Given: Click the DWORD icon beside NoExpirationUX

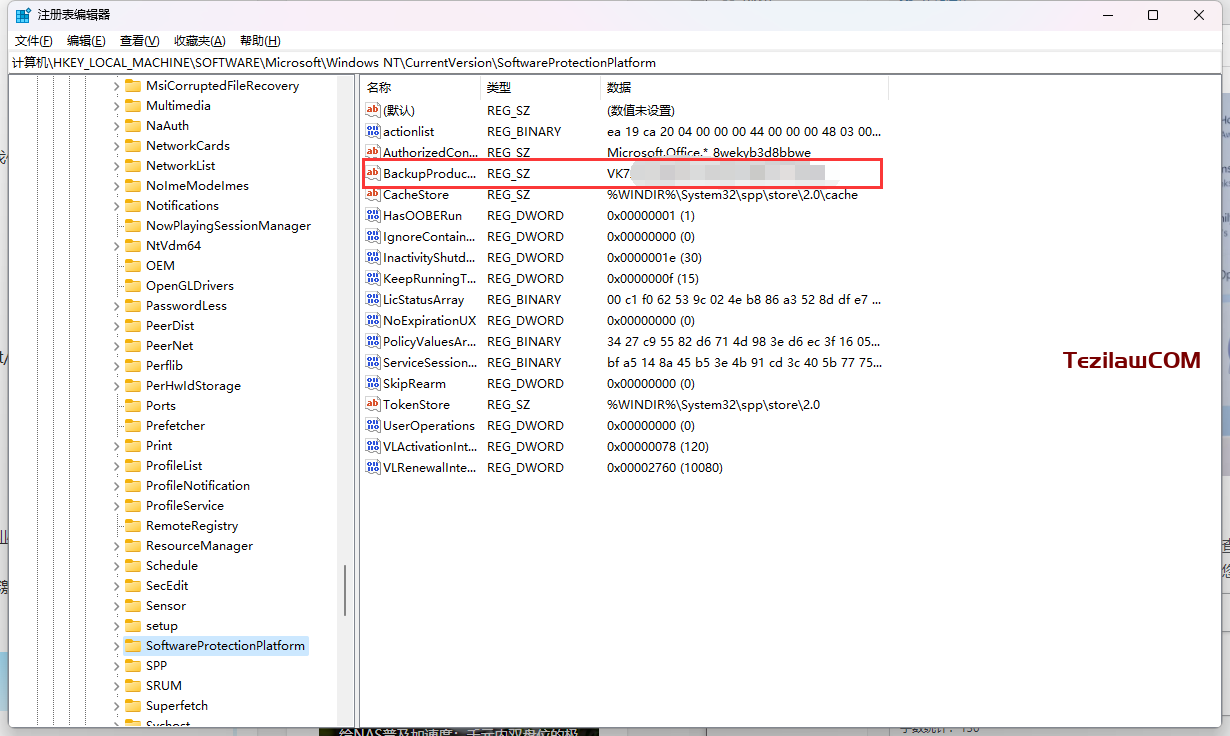Looking at the screenshot, I should (x=373, y=320).
